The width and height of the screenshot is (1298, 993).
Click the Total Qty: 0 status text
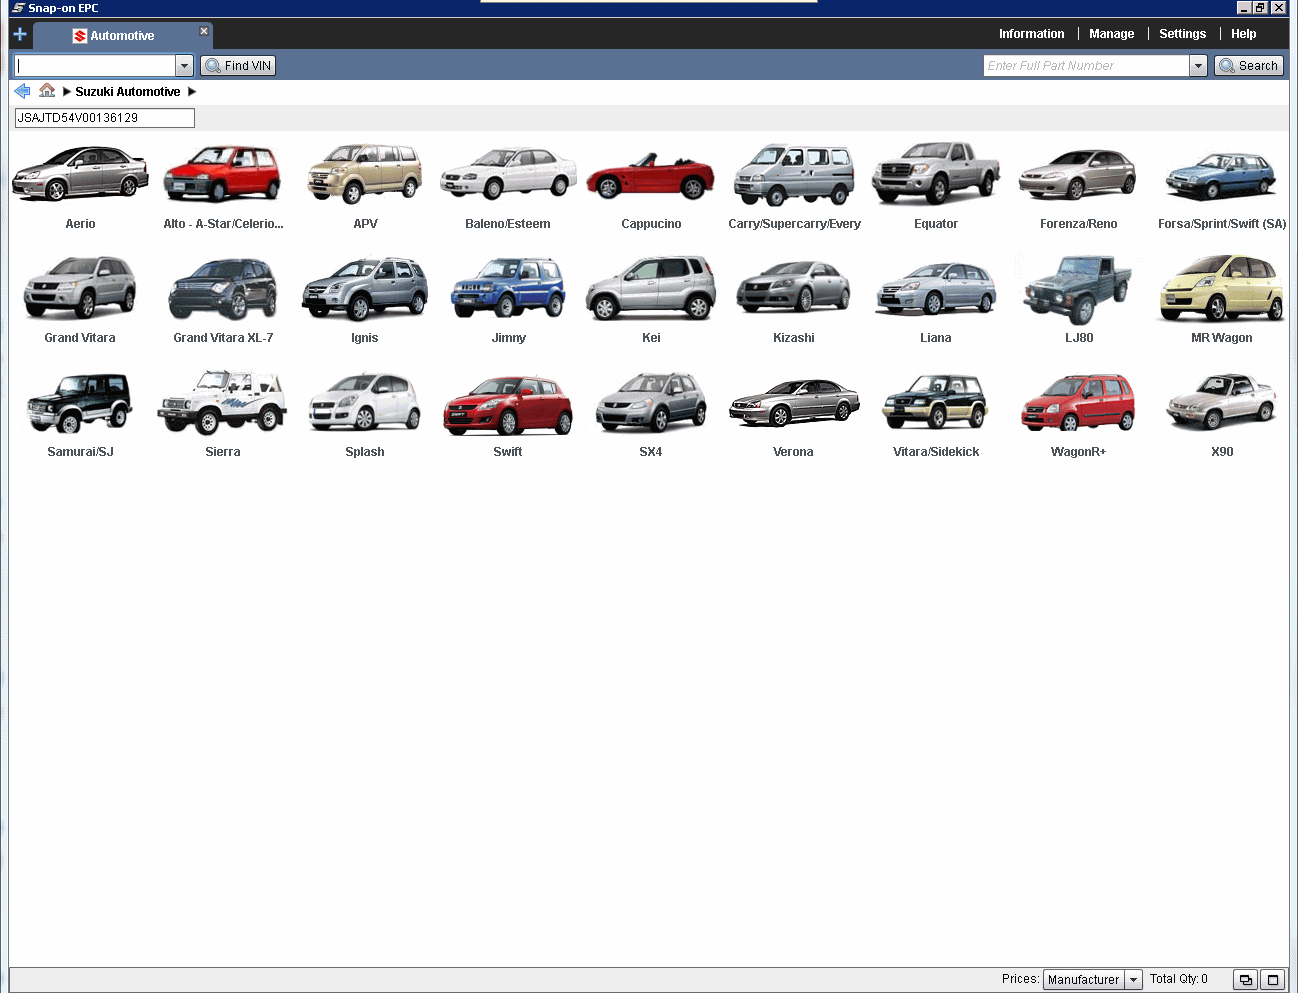1178,979
